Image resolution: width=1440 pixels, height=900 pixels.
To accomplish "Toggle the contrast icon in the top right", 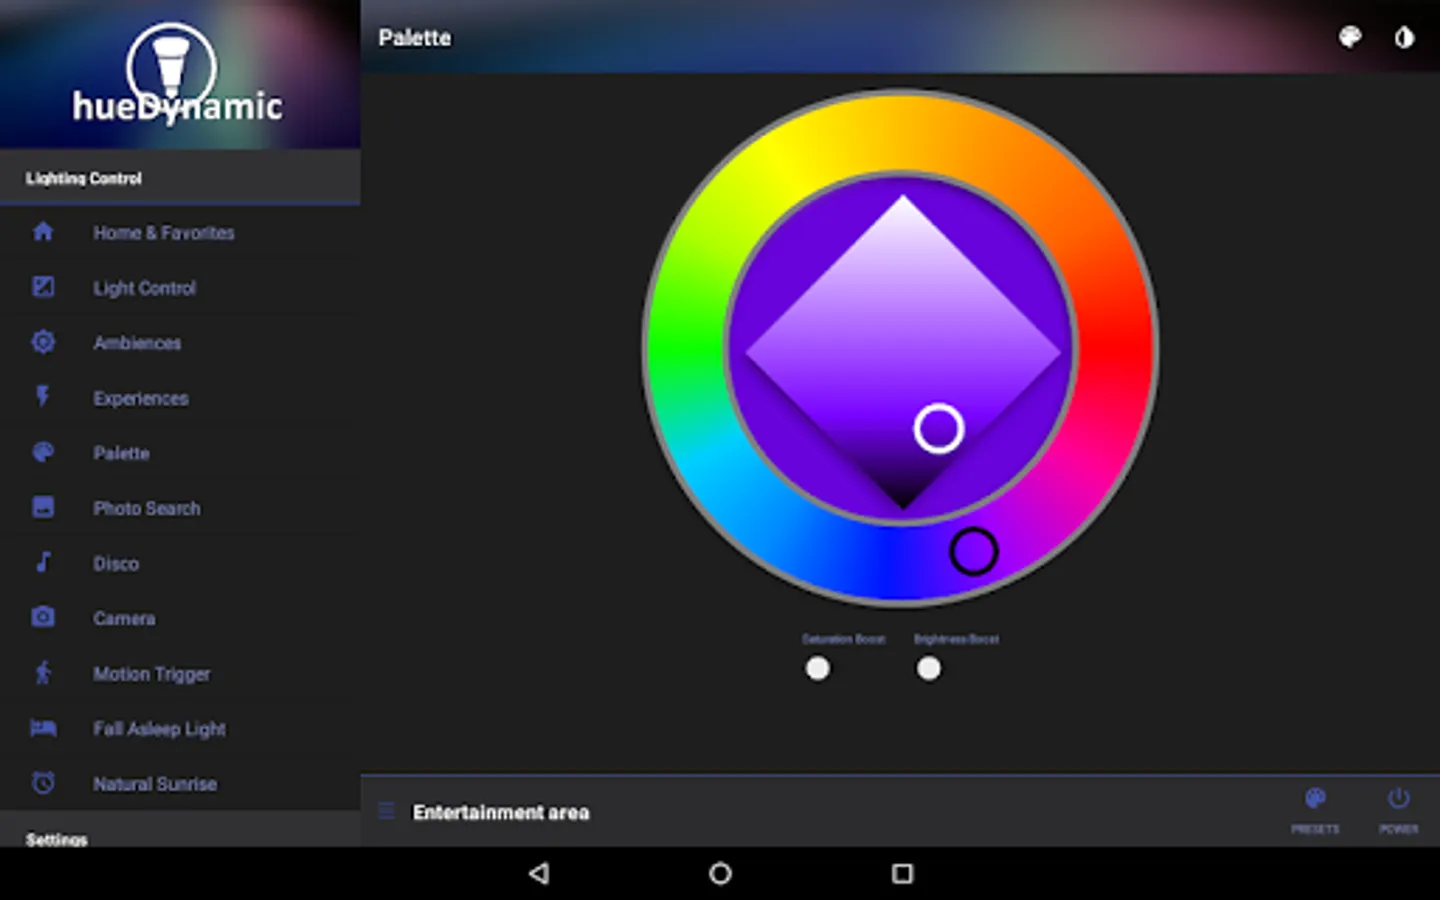I will click(x=1405, y=37).
